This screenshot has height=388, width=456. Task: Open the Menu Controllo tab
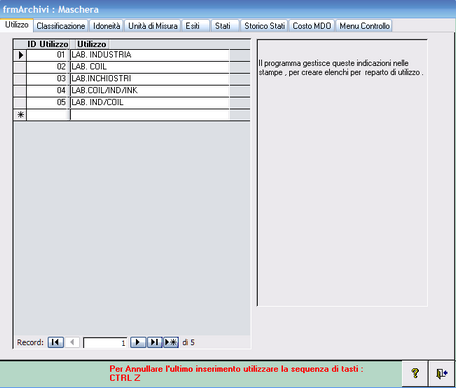pyautogui.click(x=364, y=26)
